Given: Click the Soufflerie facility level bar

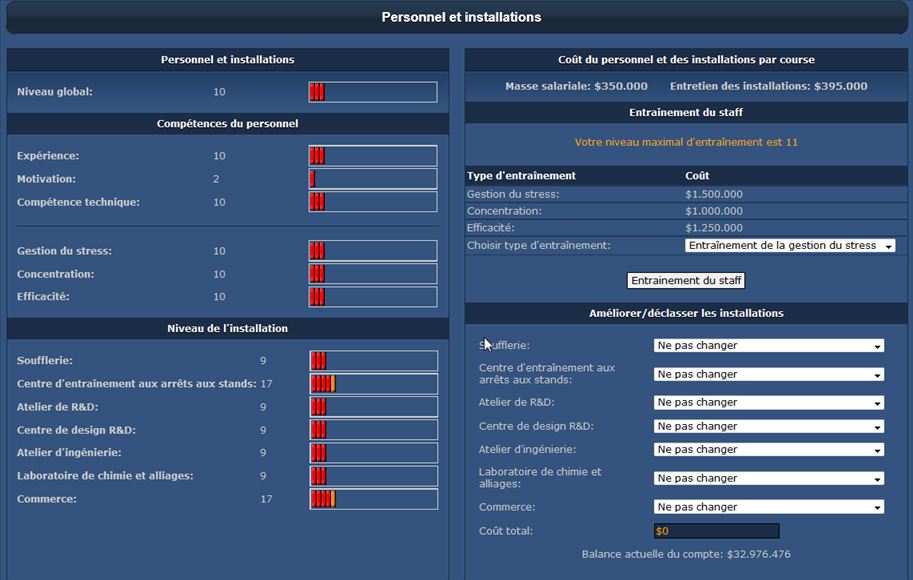Looking at the screenshot, I should [x=373, y=361].
